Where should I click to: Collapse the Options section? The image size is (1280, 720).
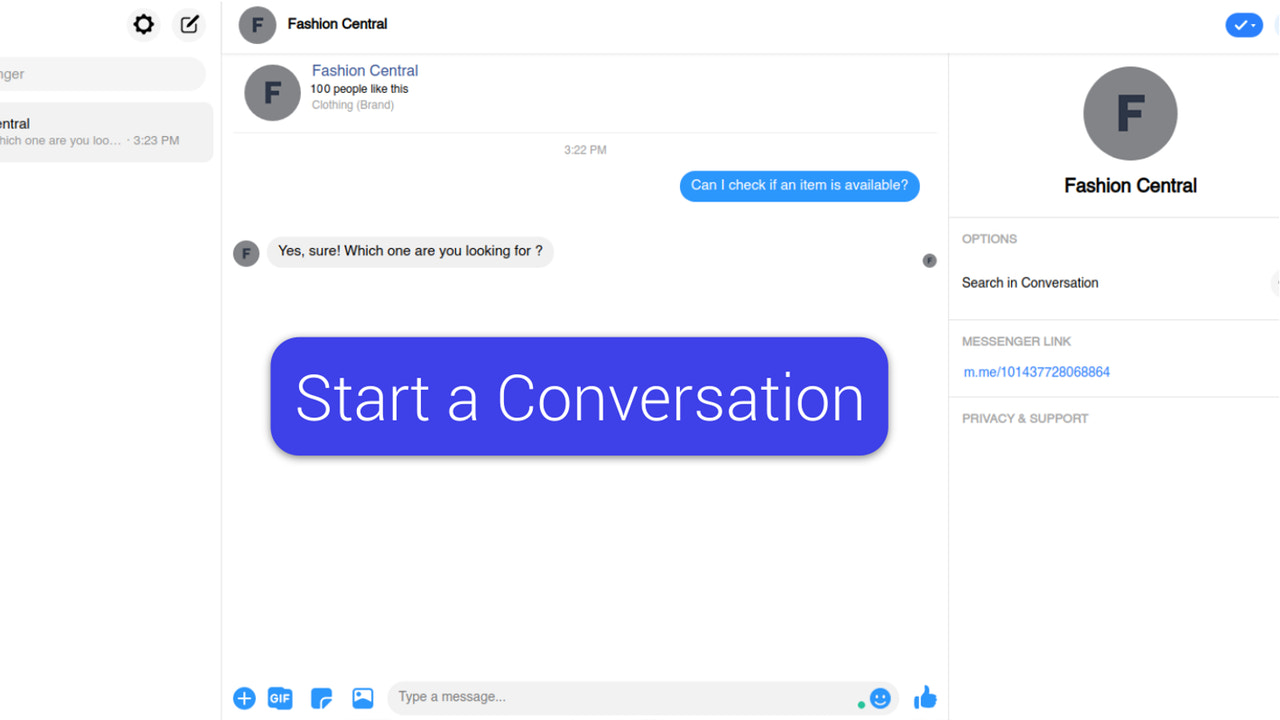(x=989, y=239)
